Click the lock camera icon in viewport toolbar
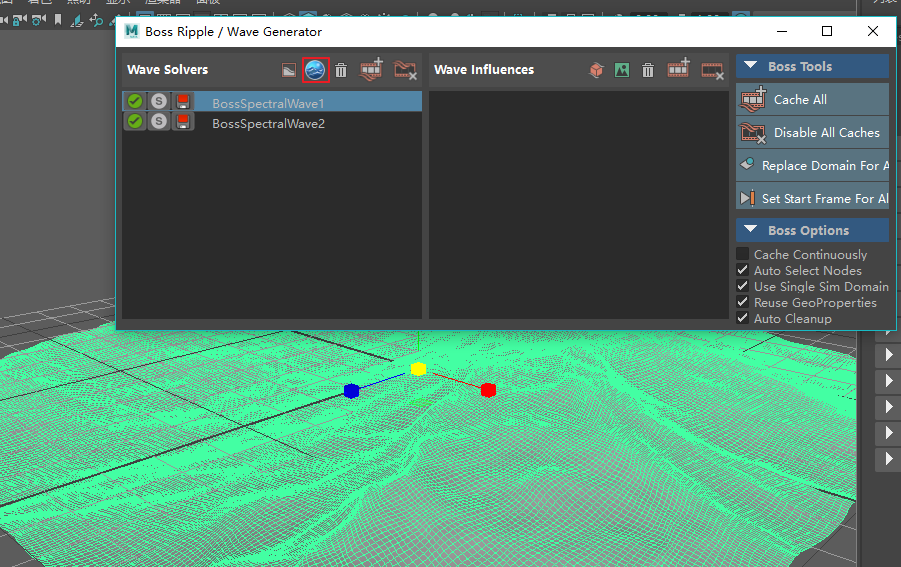The image size is (901, 567). (19, 20)
